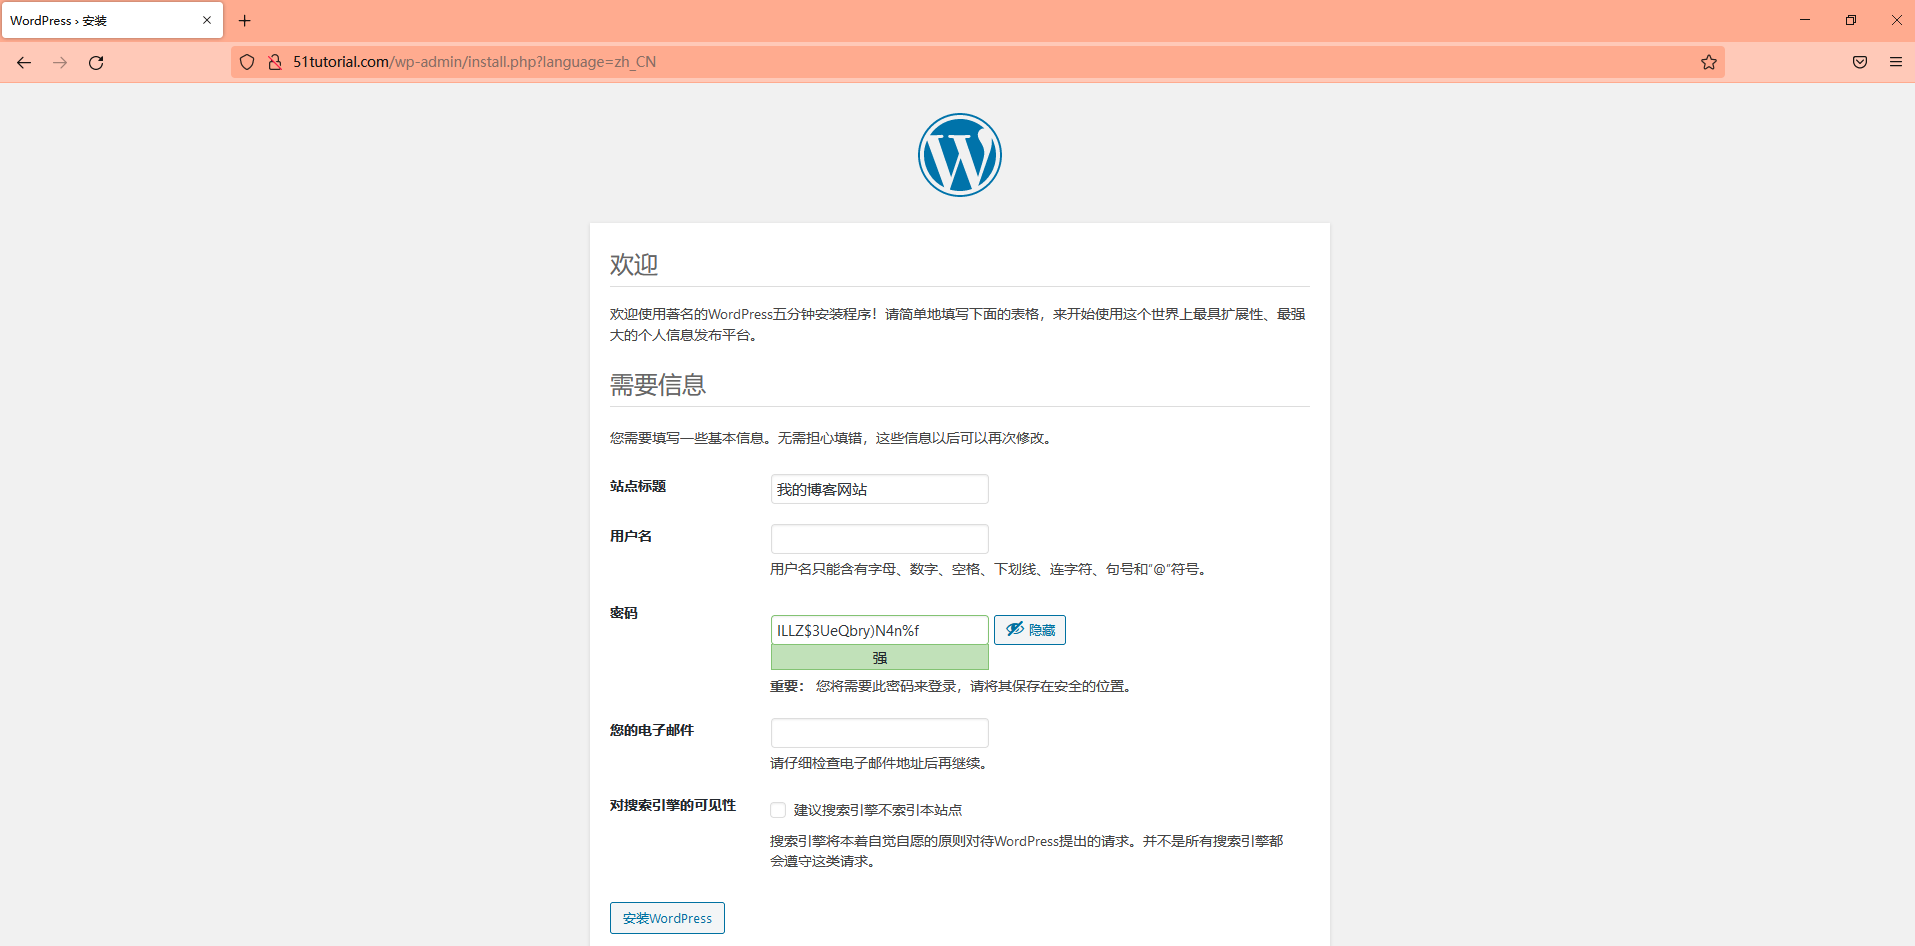Click the 密码 password field
This screenshot has height=946, width=1915.
[880, 630]
